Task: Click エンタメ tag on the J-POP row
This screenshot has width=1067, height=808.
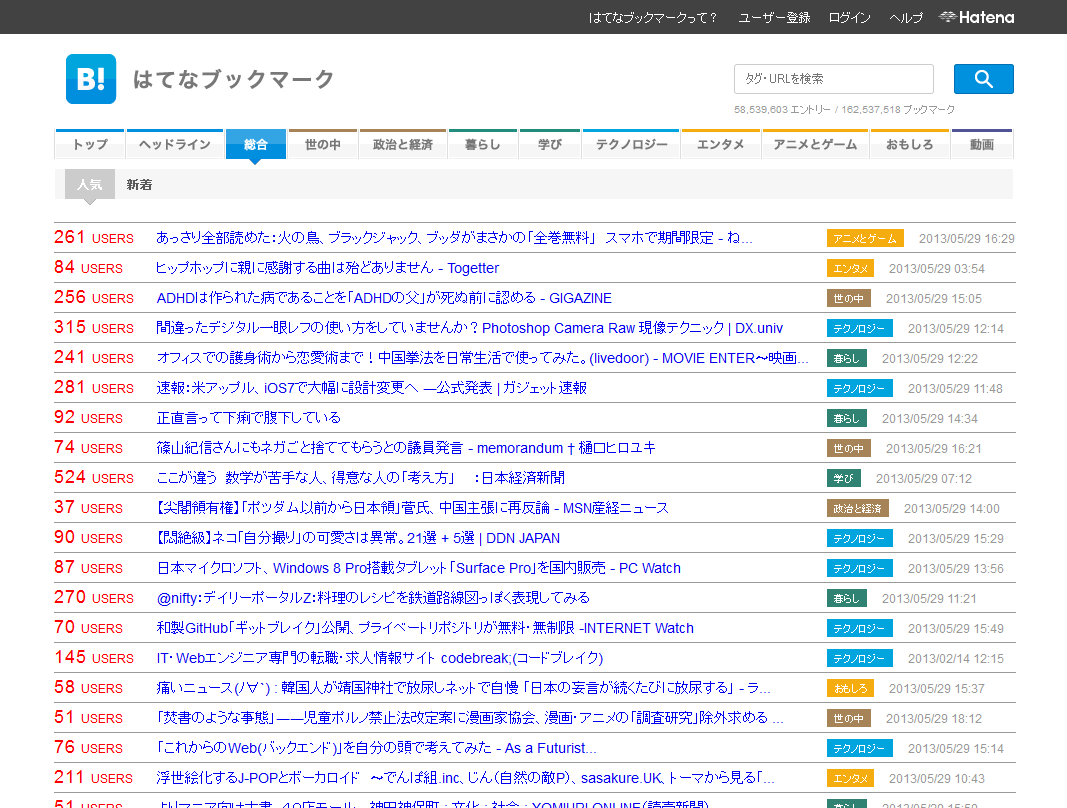Action: point(851,777)
